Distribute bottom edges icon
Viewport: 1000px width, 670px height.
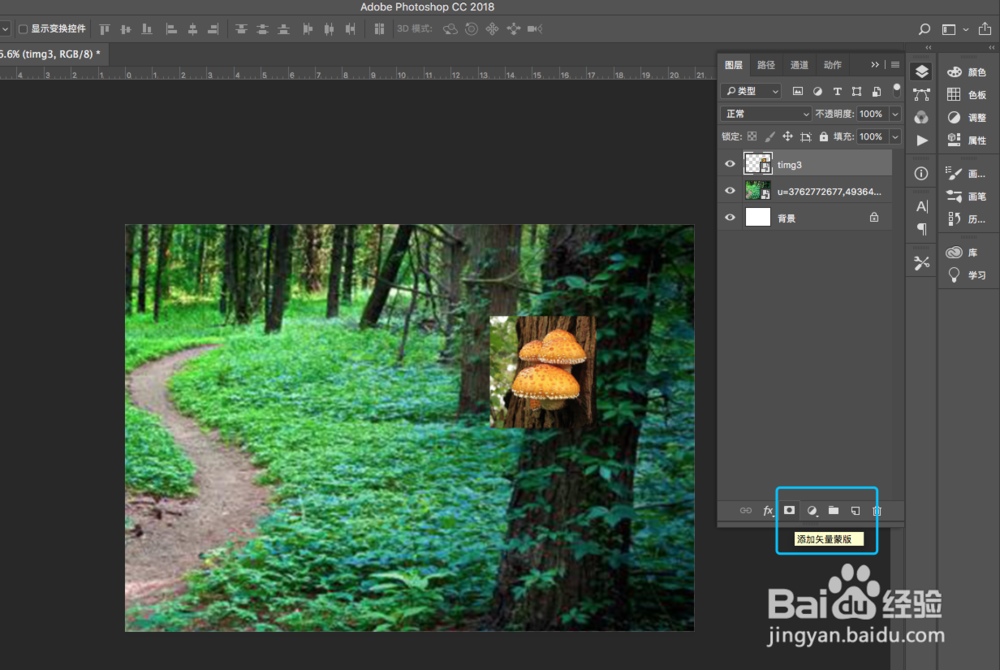pos(284,29)
